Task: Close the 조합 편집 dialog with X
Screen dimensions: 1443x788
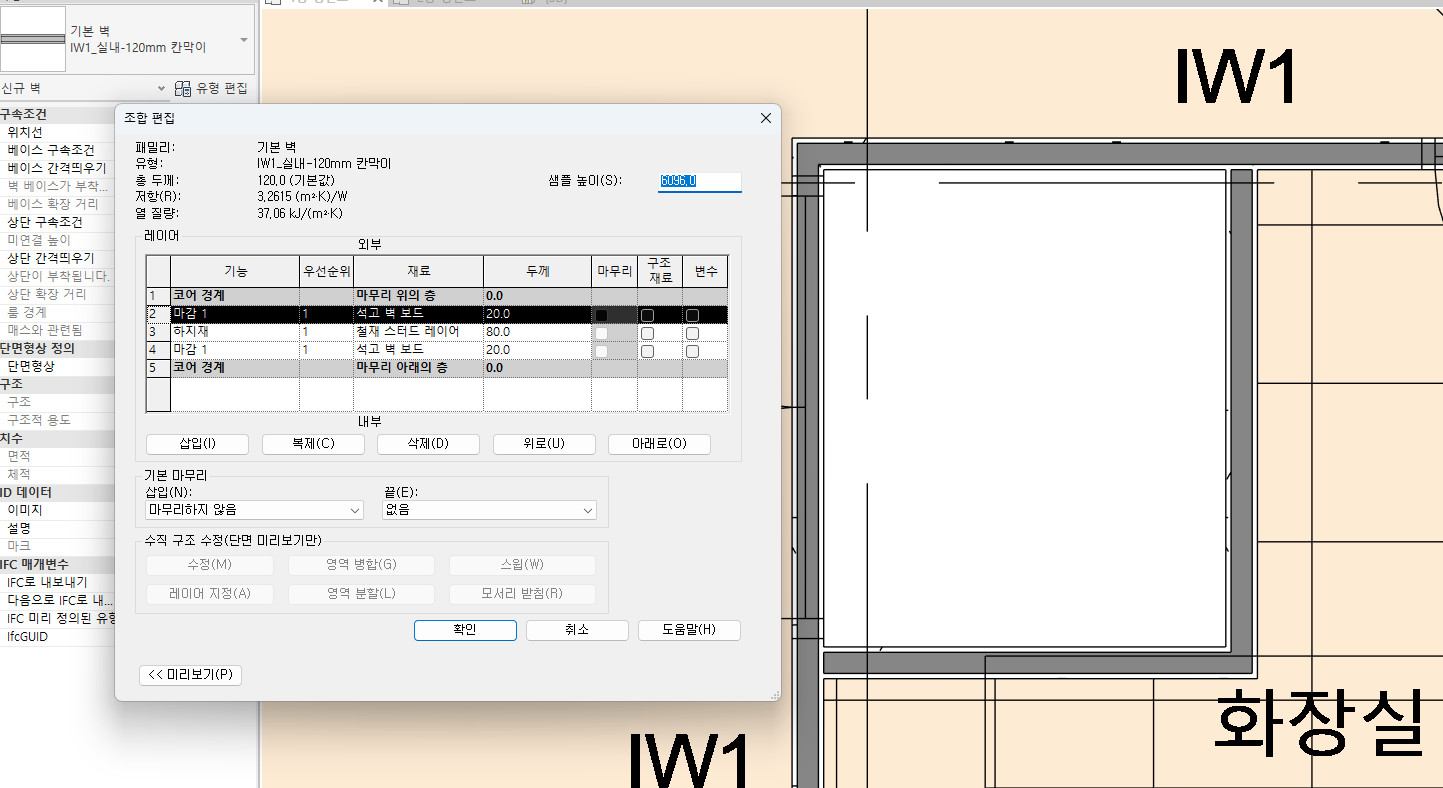Action: [765, 118]
